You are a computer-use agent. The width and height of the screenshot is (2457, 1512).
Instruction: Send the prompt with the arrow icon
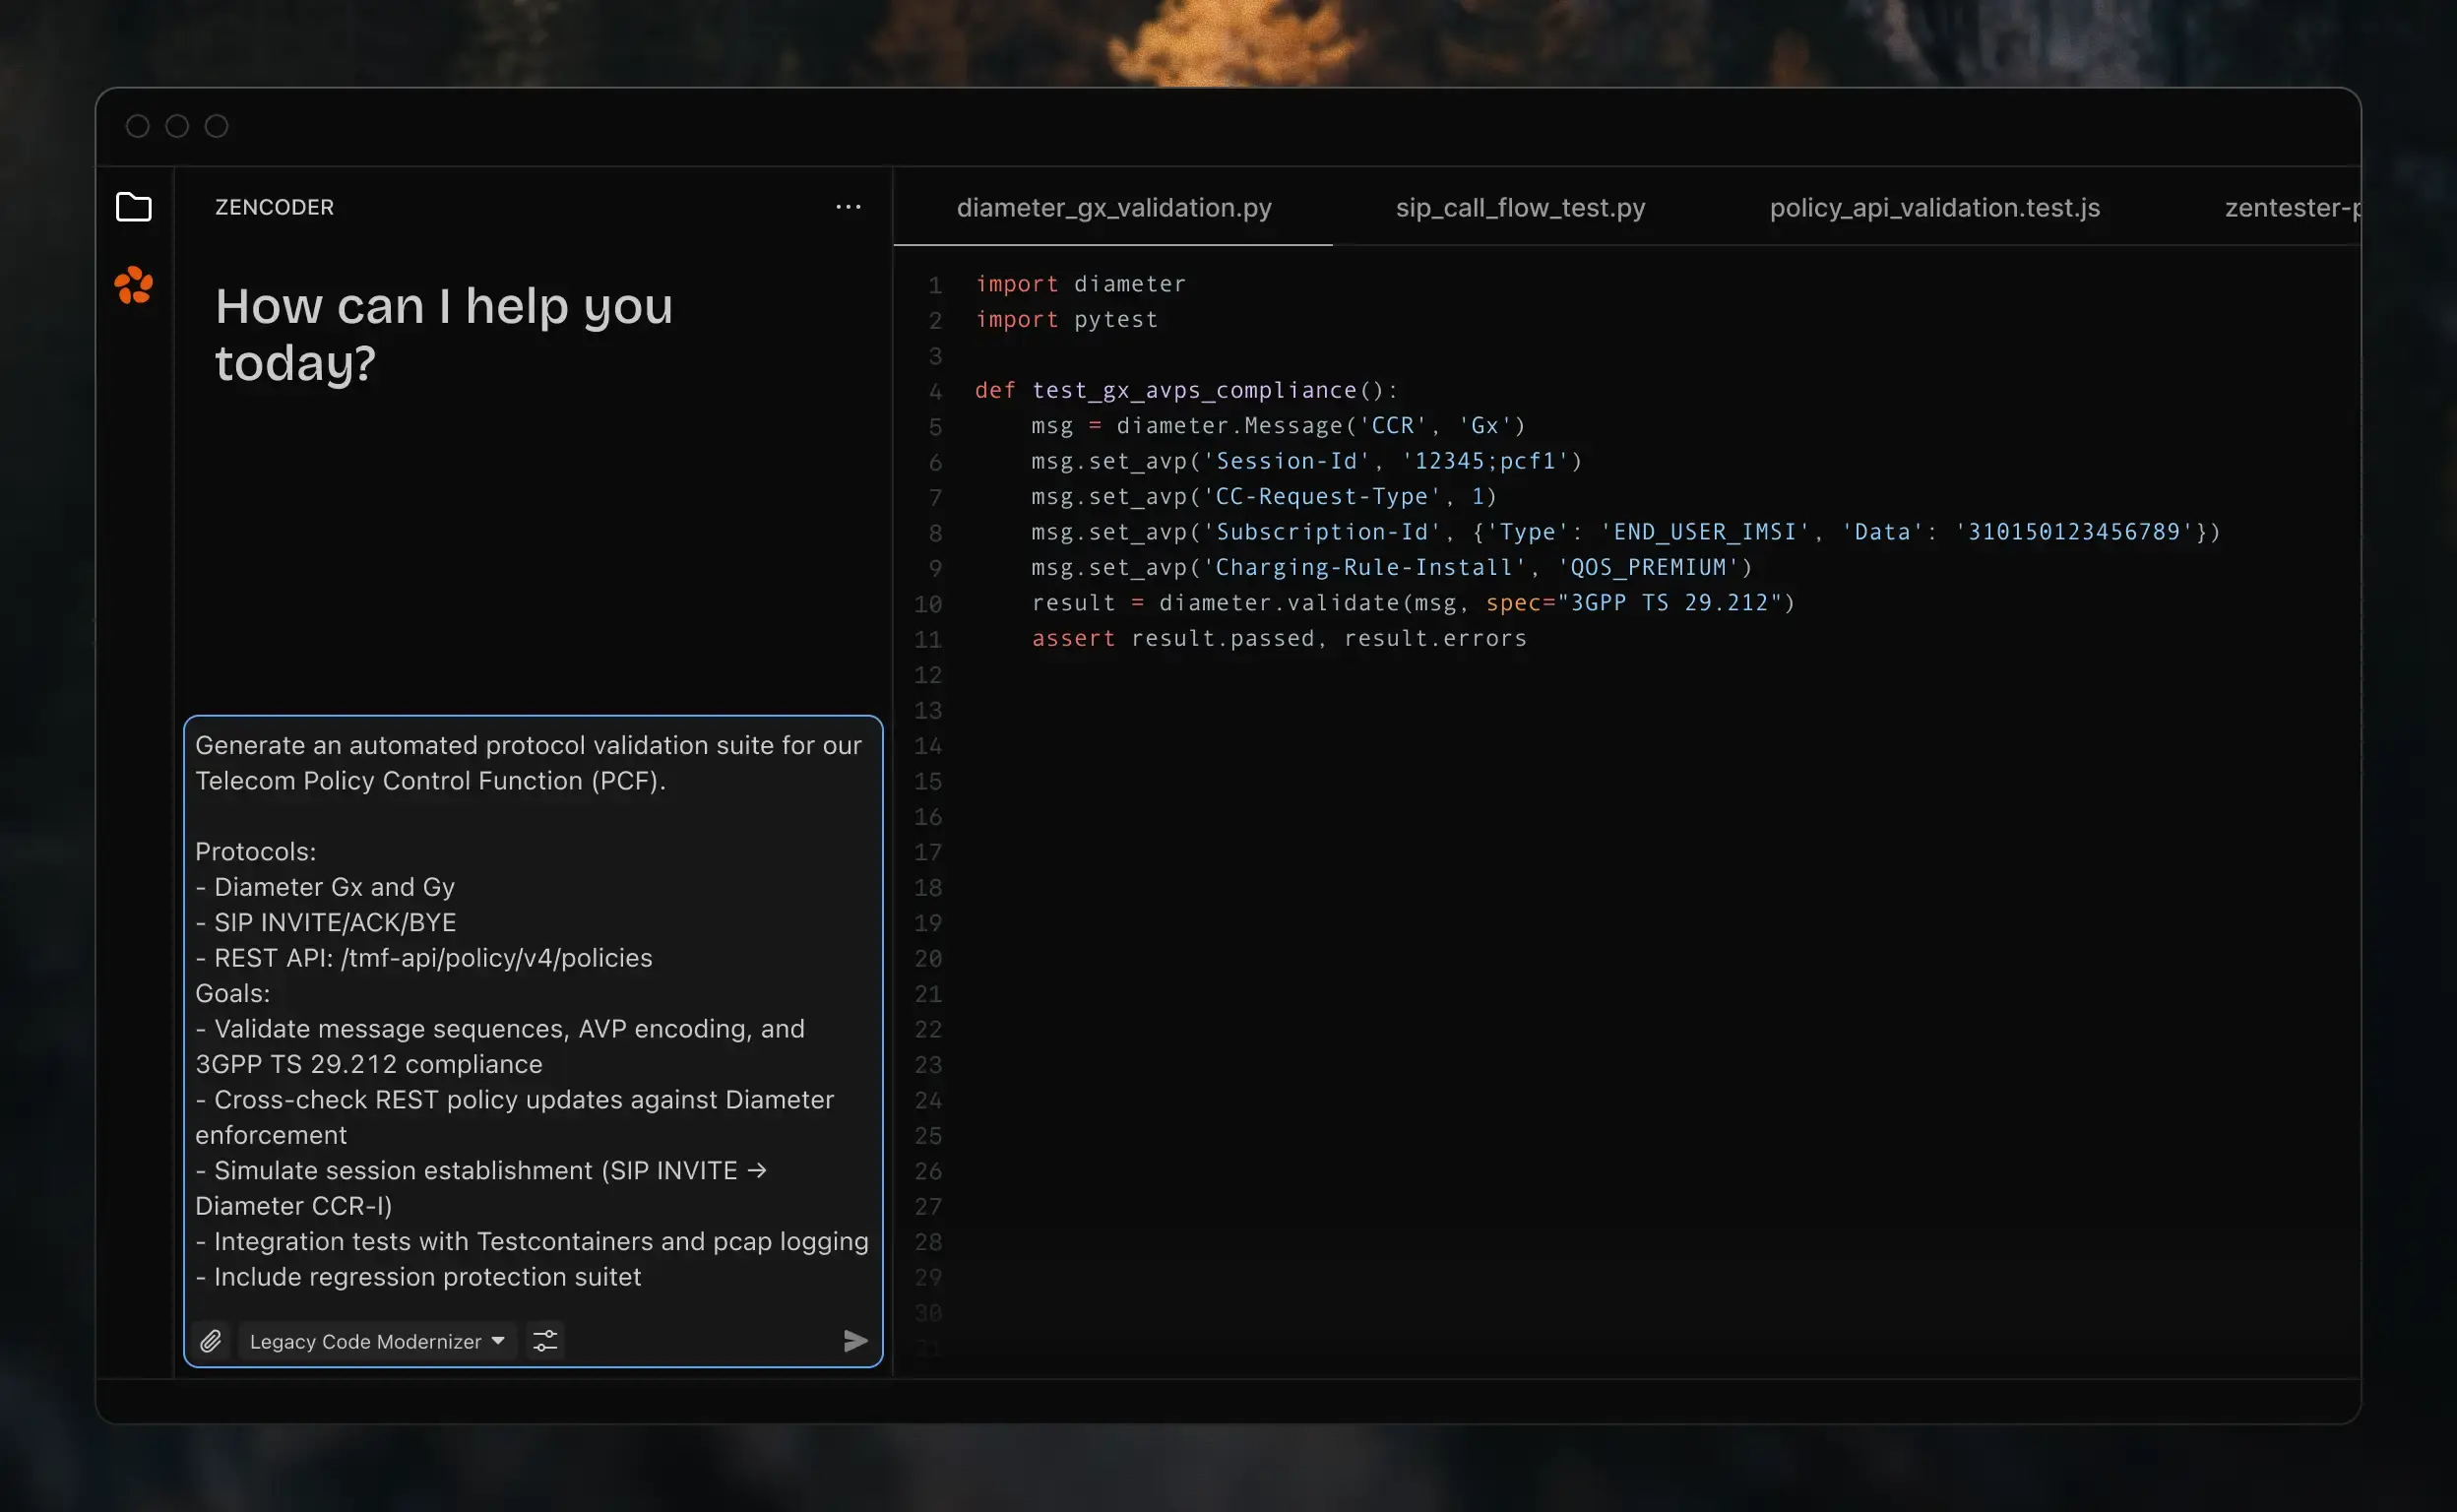coord(855,1341)
